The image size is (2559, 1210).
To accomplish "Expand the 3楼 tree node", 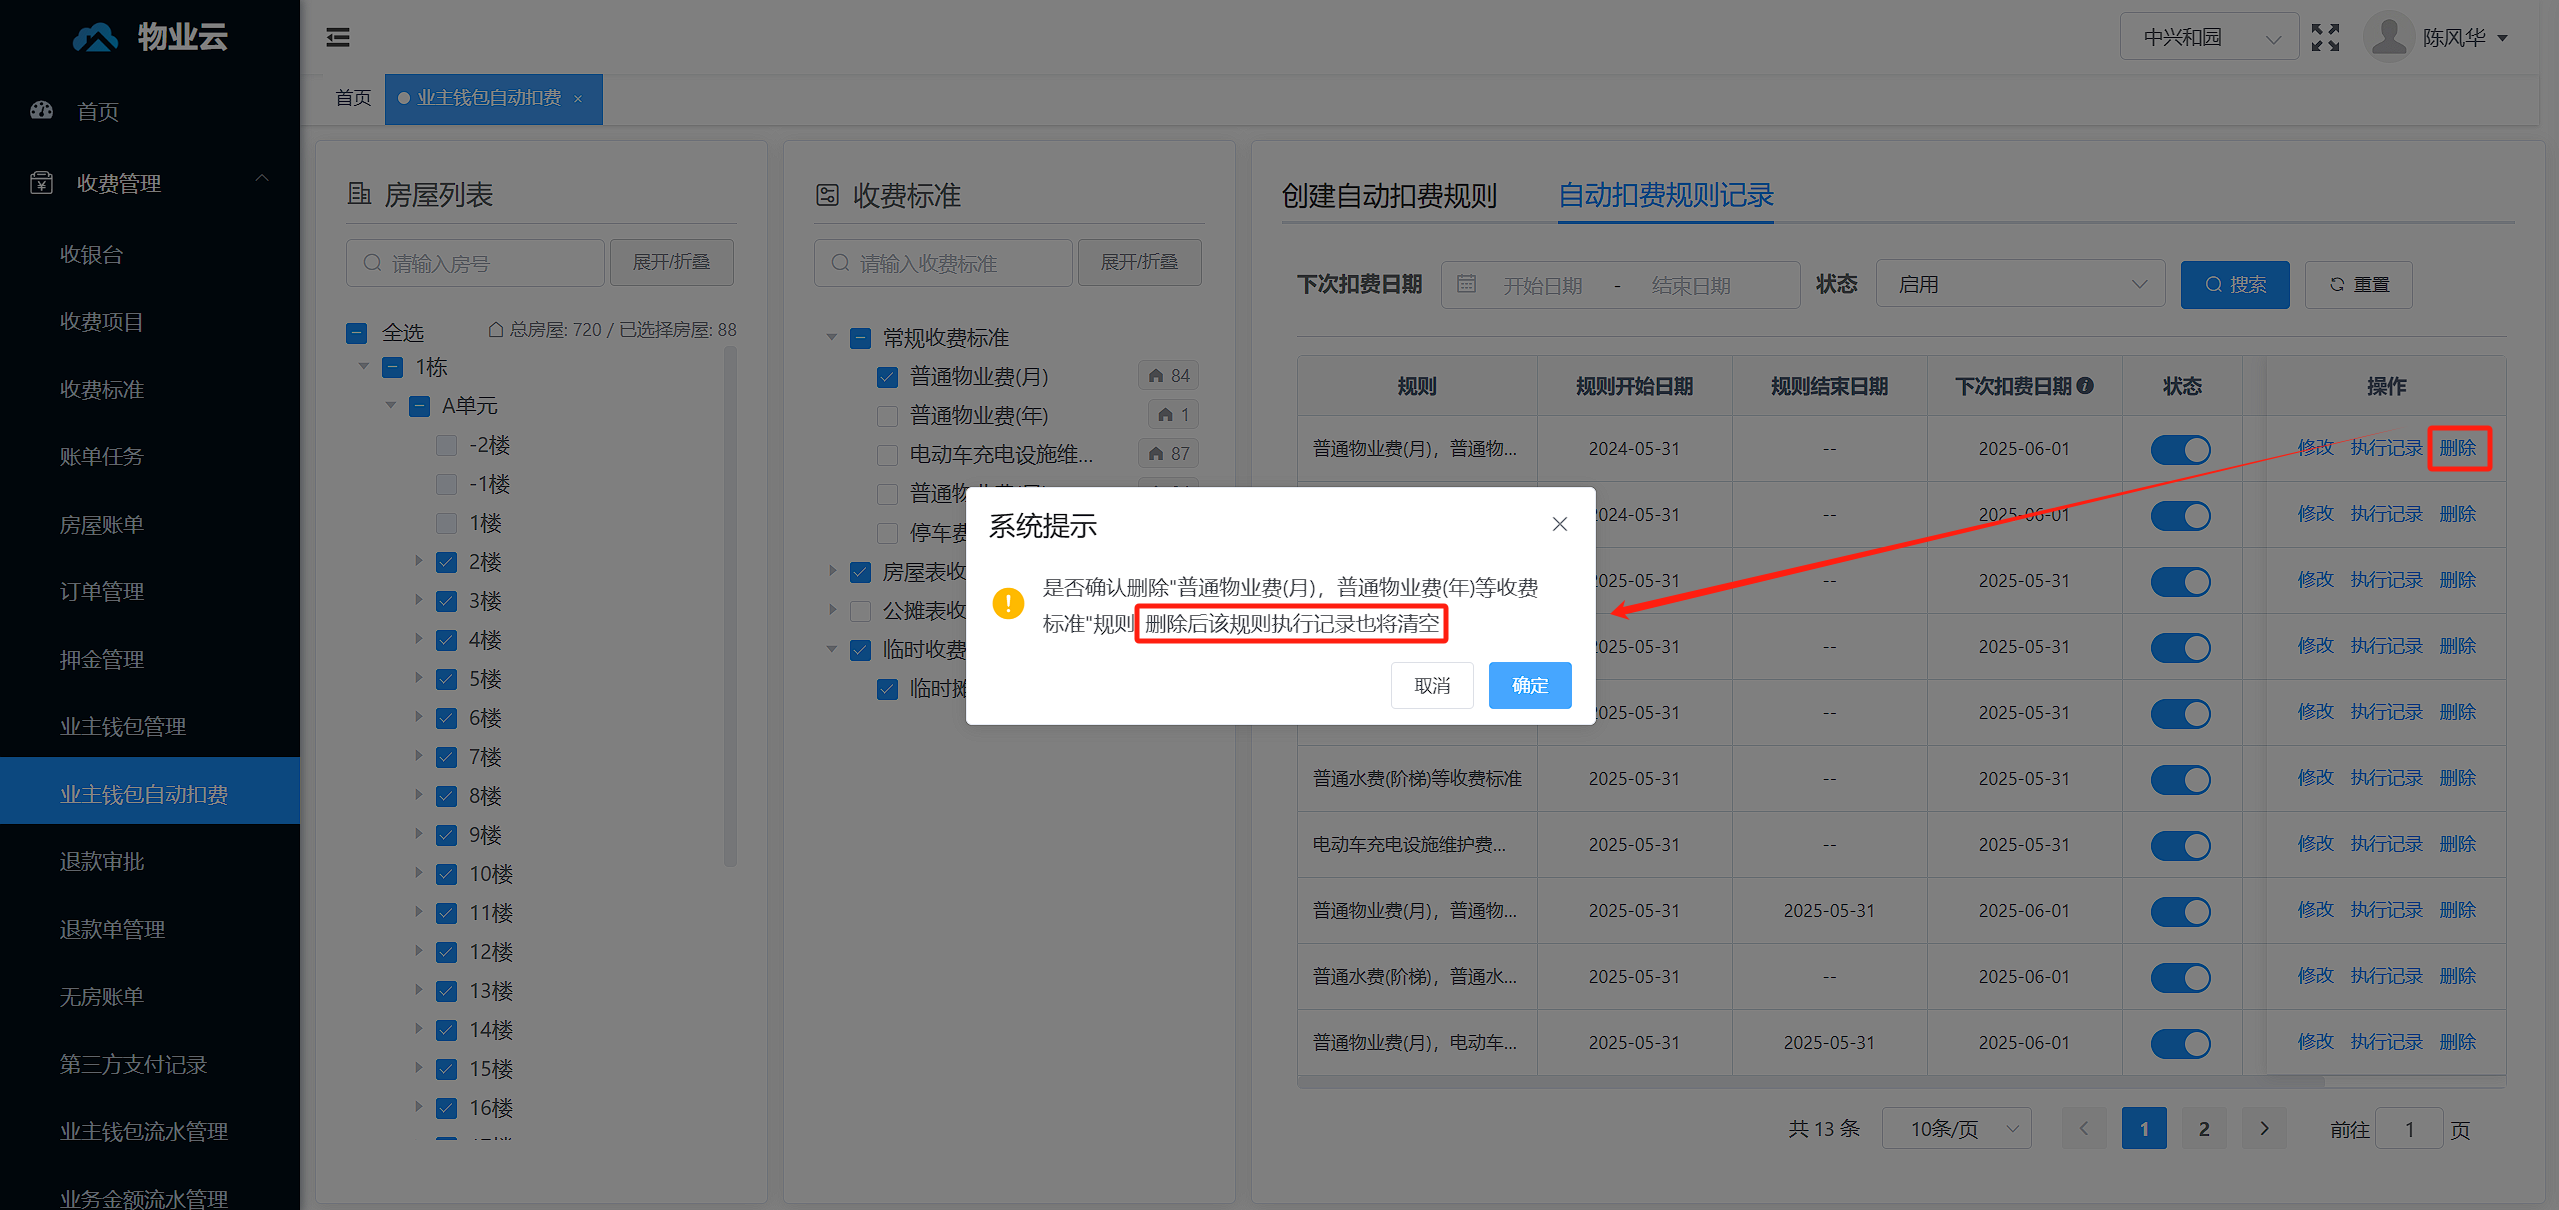I will 419,600.
